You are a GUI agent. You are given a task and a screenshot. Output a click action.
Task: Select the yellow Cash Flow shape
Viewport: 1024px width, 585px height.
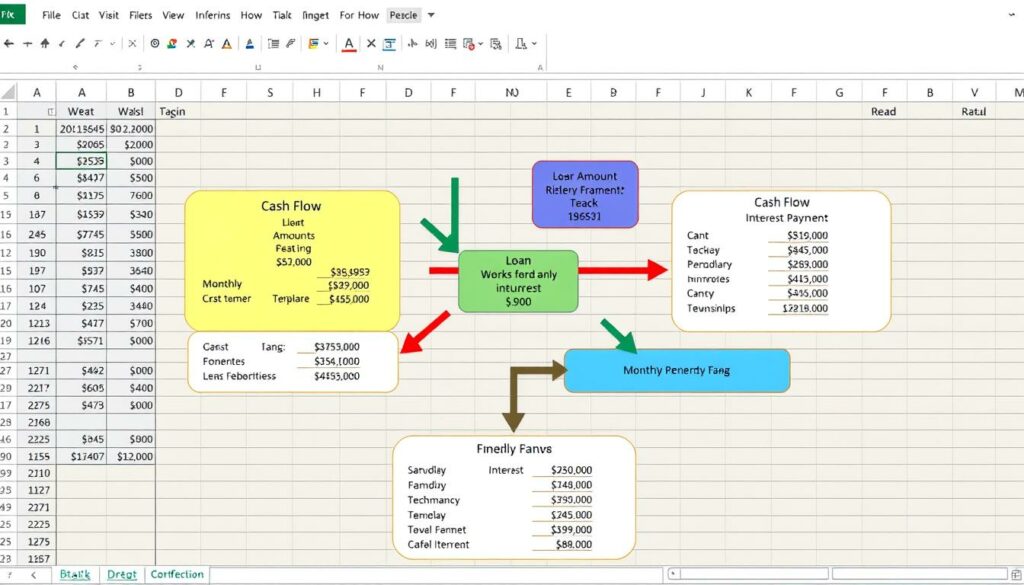click(292, 261)
